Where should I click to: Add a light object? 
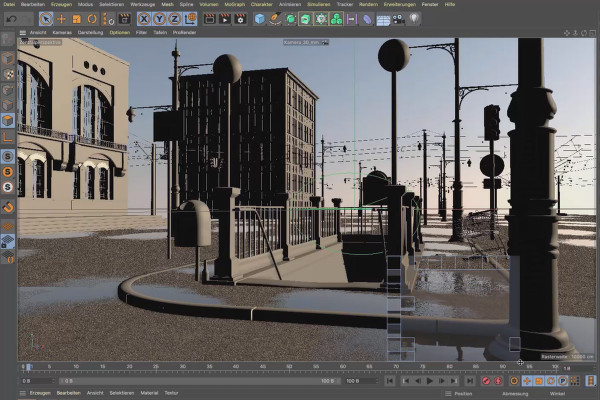click(x=414, y=18)
